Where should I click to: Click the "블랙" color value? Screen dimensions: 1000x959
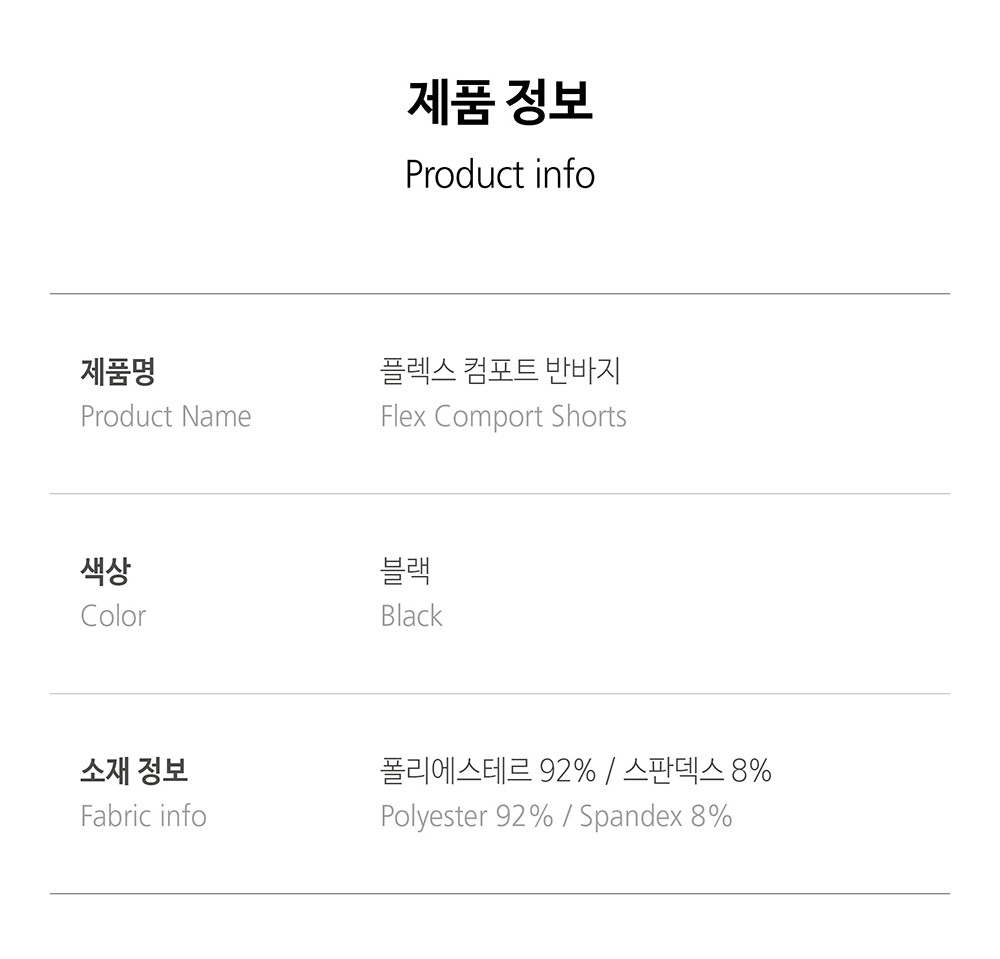pos(405,572)
